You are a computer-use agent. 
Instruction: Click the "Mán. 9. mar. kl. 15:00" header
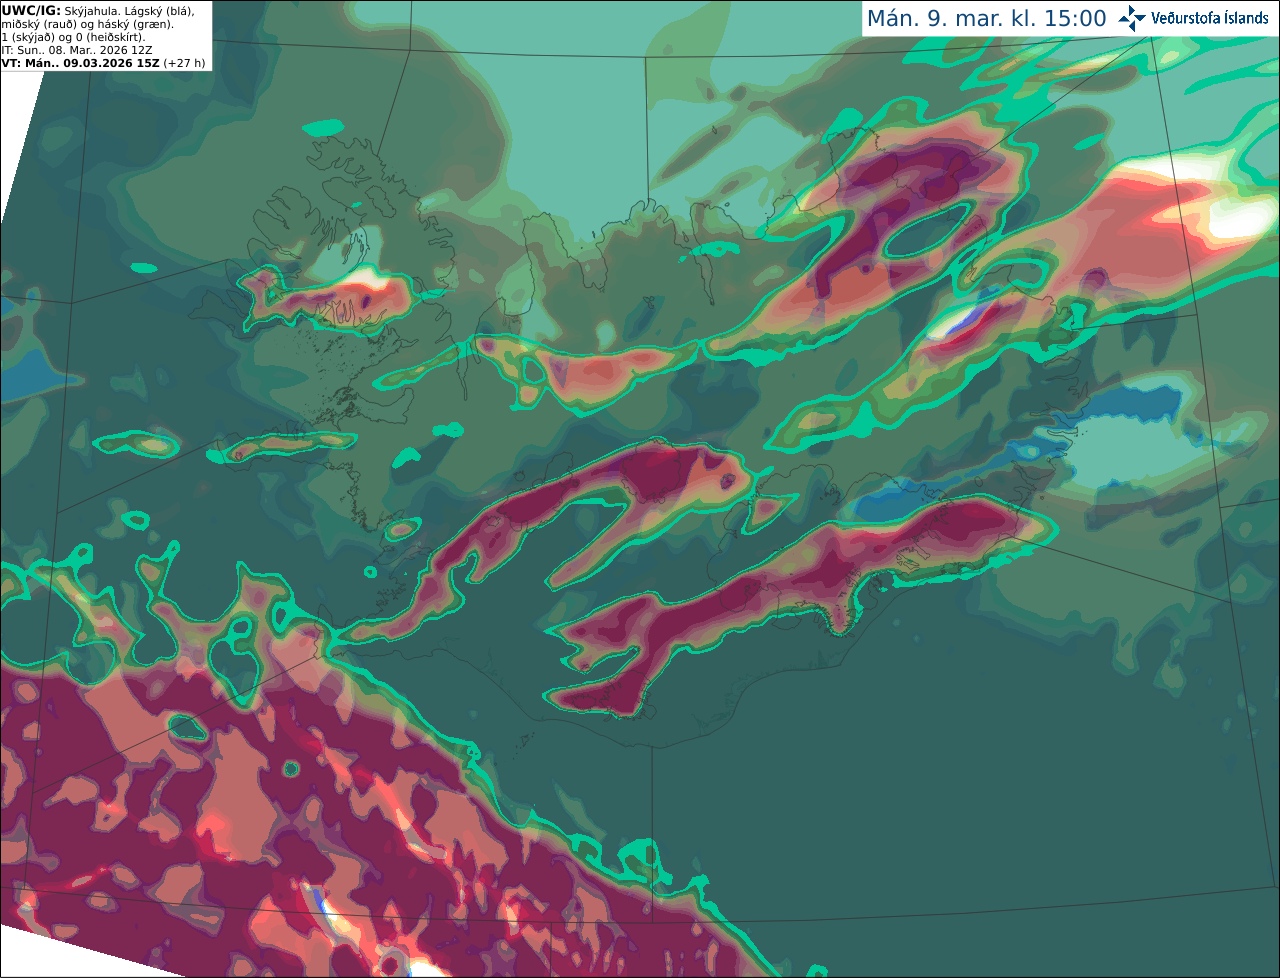(986, 19)
